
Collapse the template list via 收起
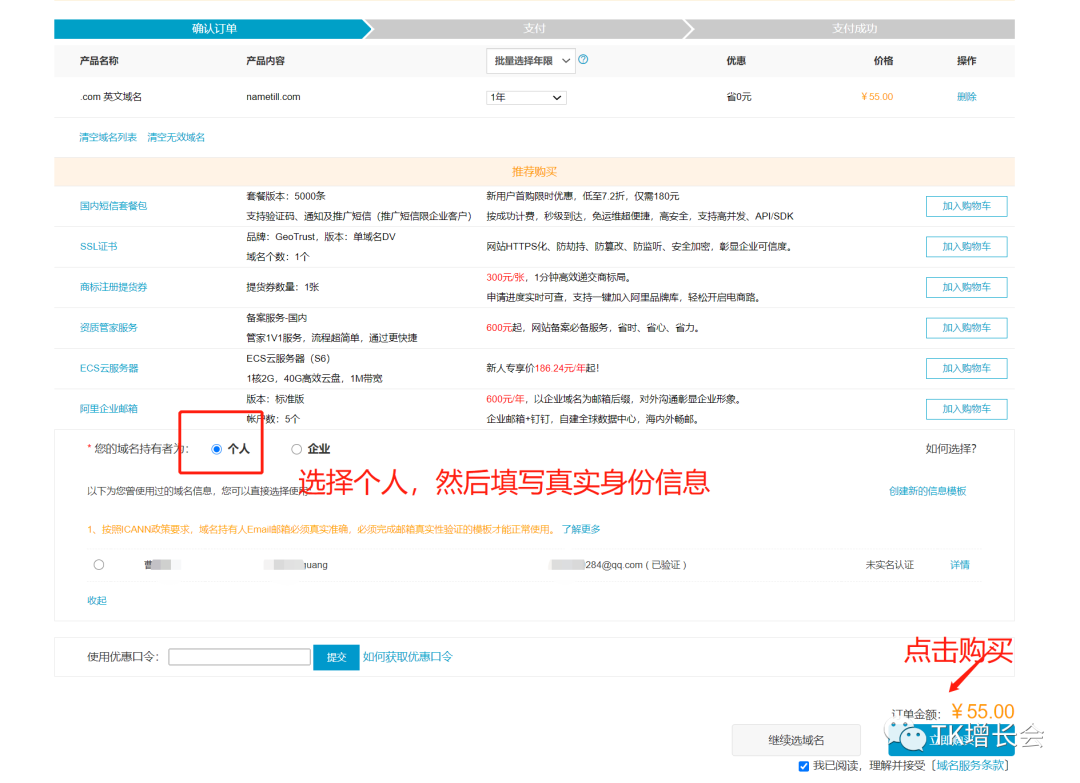pyautogui.click(x=96, y=600)
